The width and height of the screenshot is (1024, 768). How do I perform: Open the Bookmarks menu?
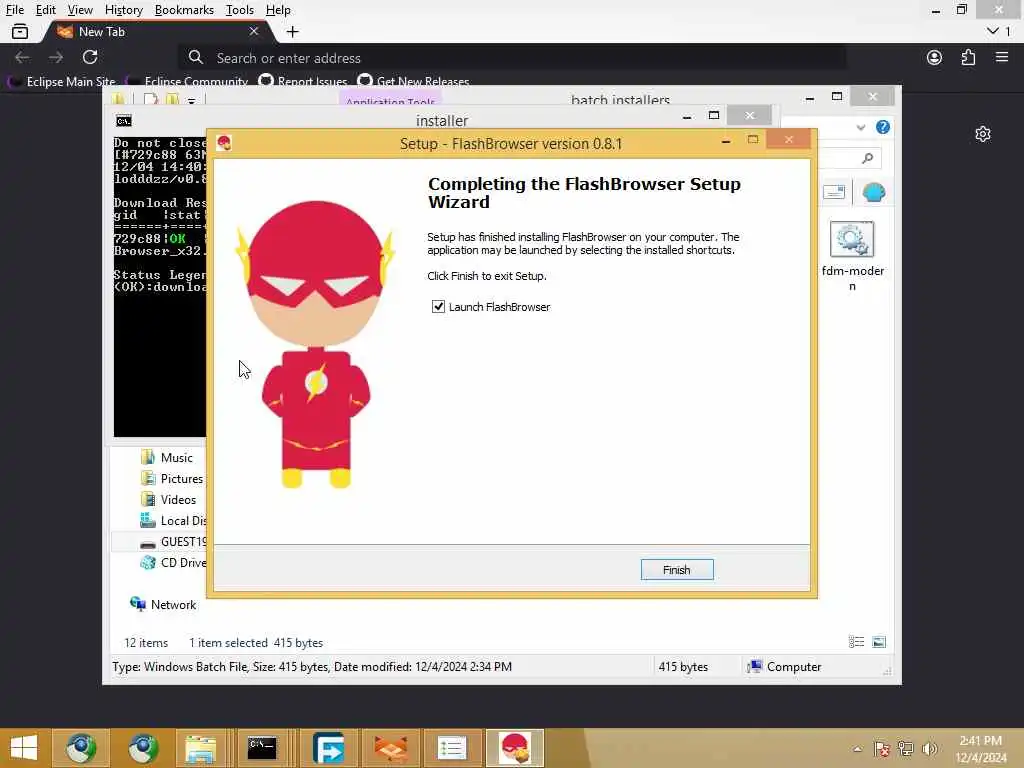(184, 10)
